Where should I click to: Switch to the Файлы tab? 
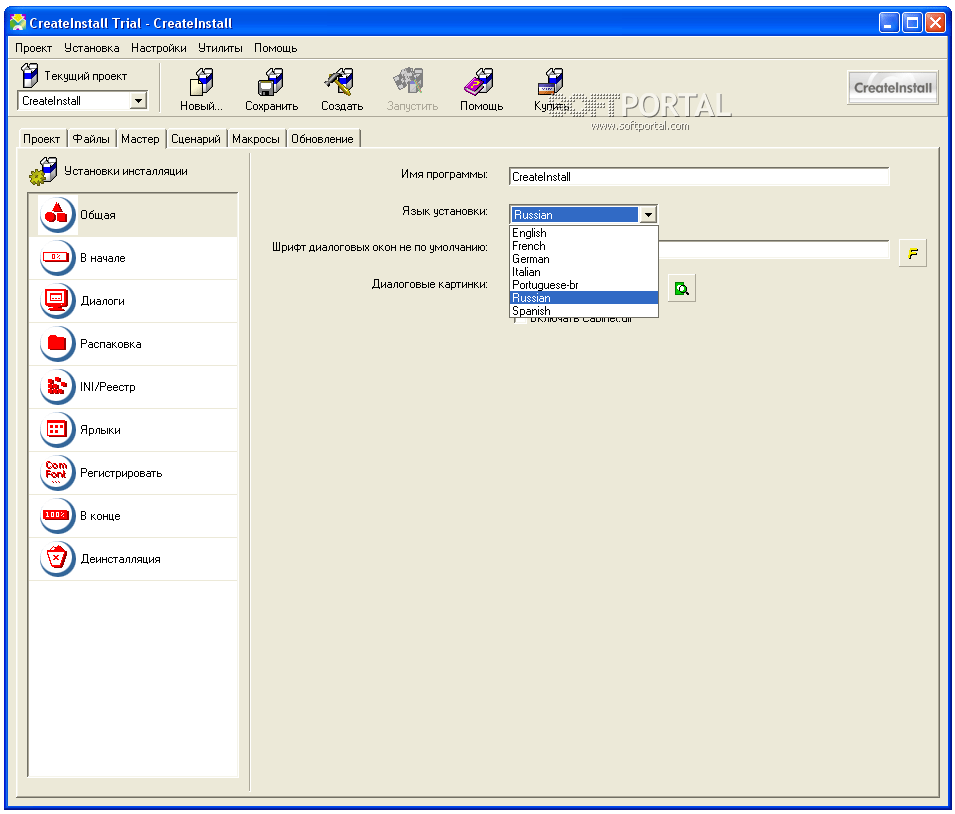click(91, 139)
